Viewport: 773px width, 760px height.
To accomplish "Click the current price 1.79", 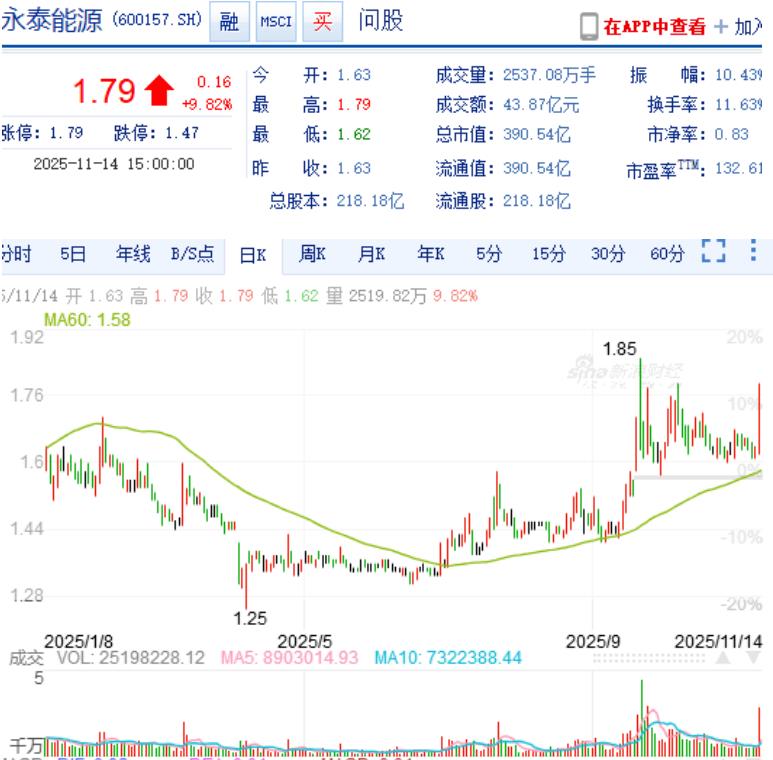I will pos(104,91).
